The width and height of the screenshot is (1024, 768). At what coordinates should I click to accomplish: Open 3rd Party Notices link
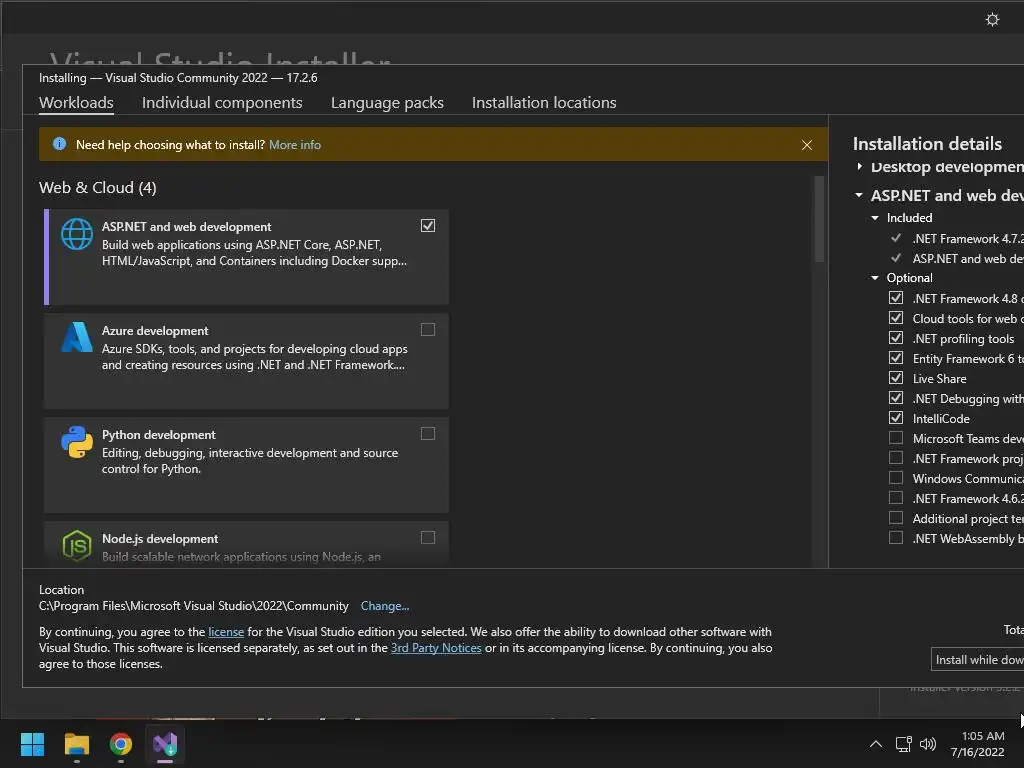pyautogui.click(x=436, y=648)
